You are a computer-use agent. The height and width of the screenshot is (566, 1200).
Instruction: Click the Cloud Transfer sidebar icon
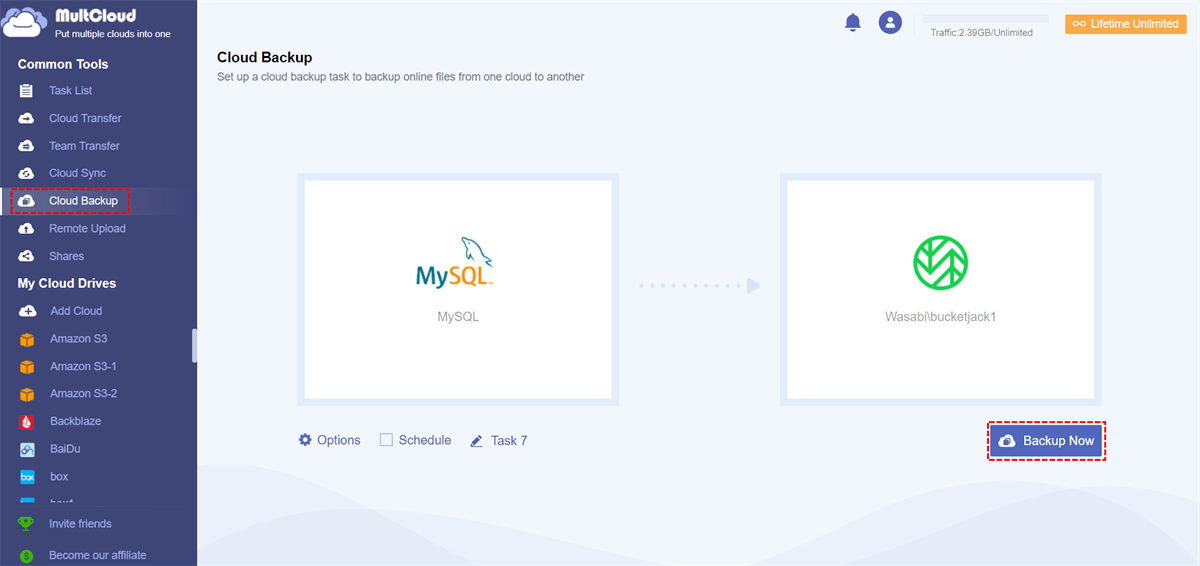[x=27, y=118]
